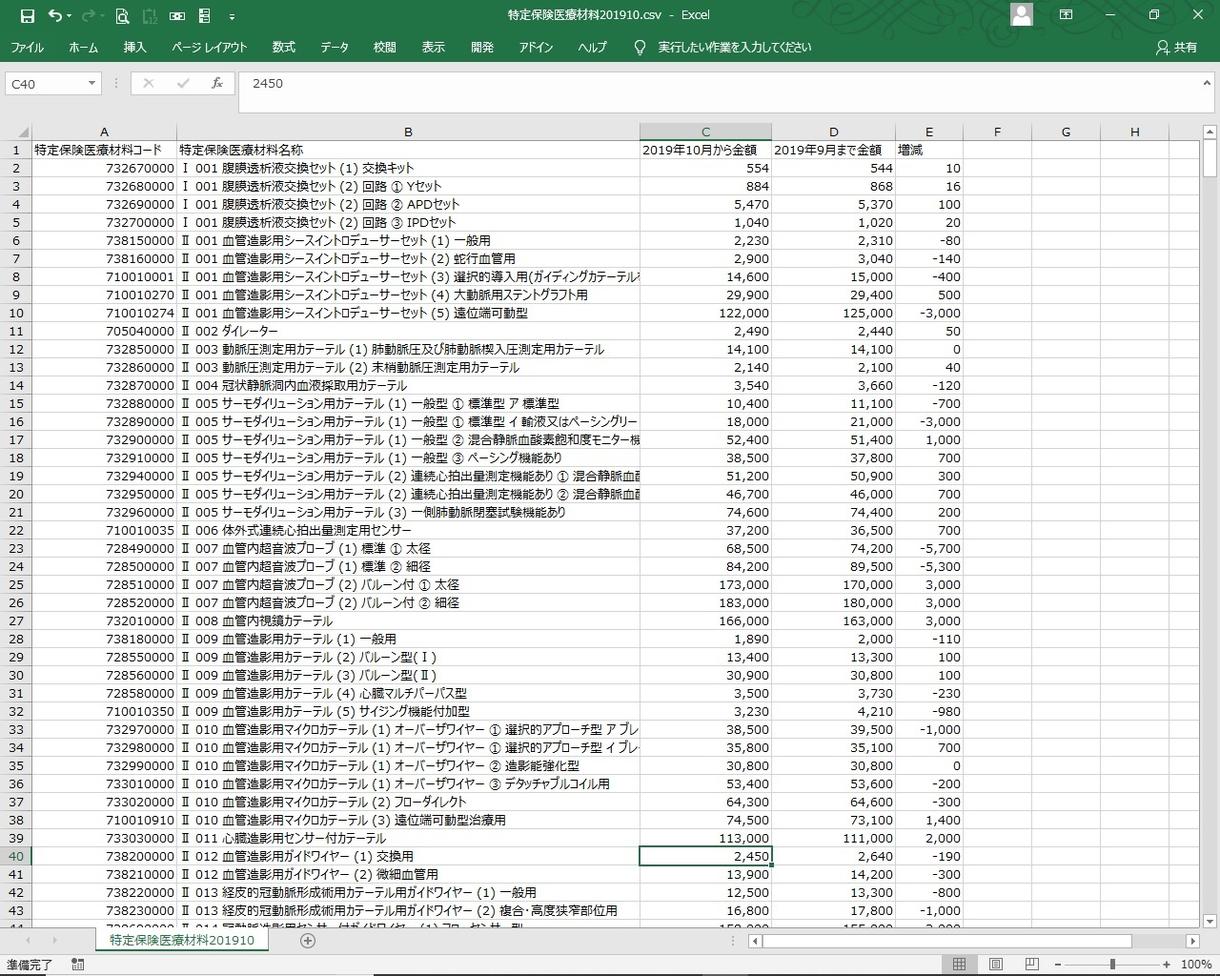Open Print Preview from quick access toolbar
Viewport: 1220px width, 976px height.
pos(122,15)
